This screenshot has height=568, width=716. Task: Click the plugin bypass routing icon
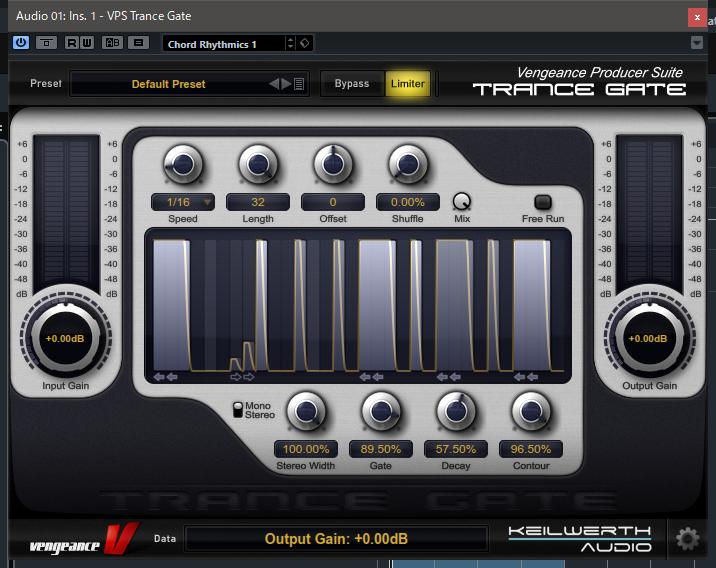[46, 43]
